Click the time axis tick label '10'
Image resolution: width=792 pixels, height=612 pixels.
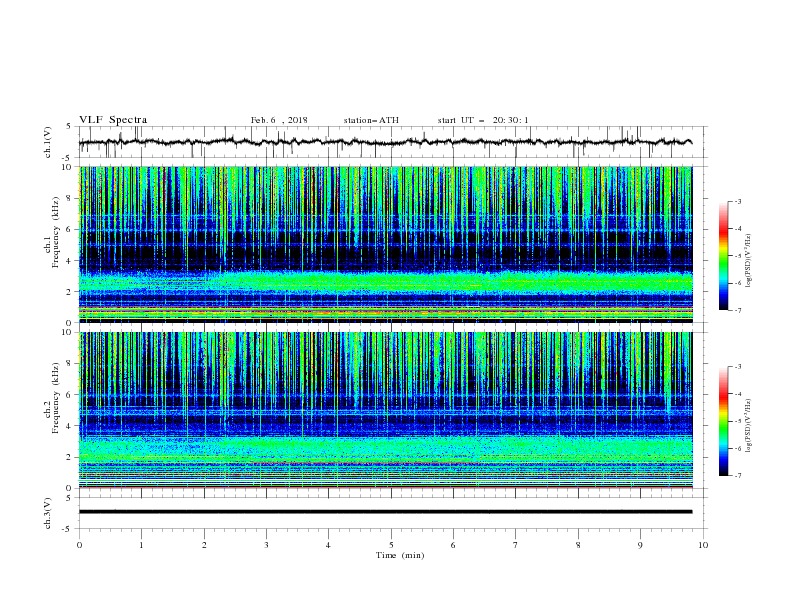tap(703, 545)
